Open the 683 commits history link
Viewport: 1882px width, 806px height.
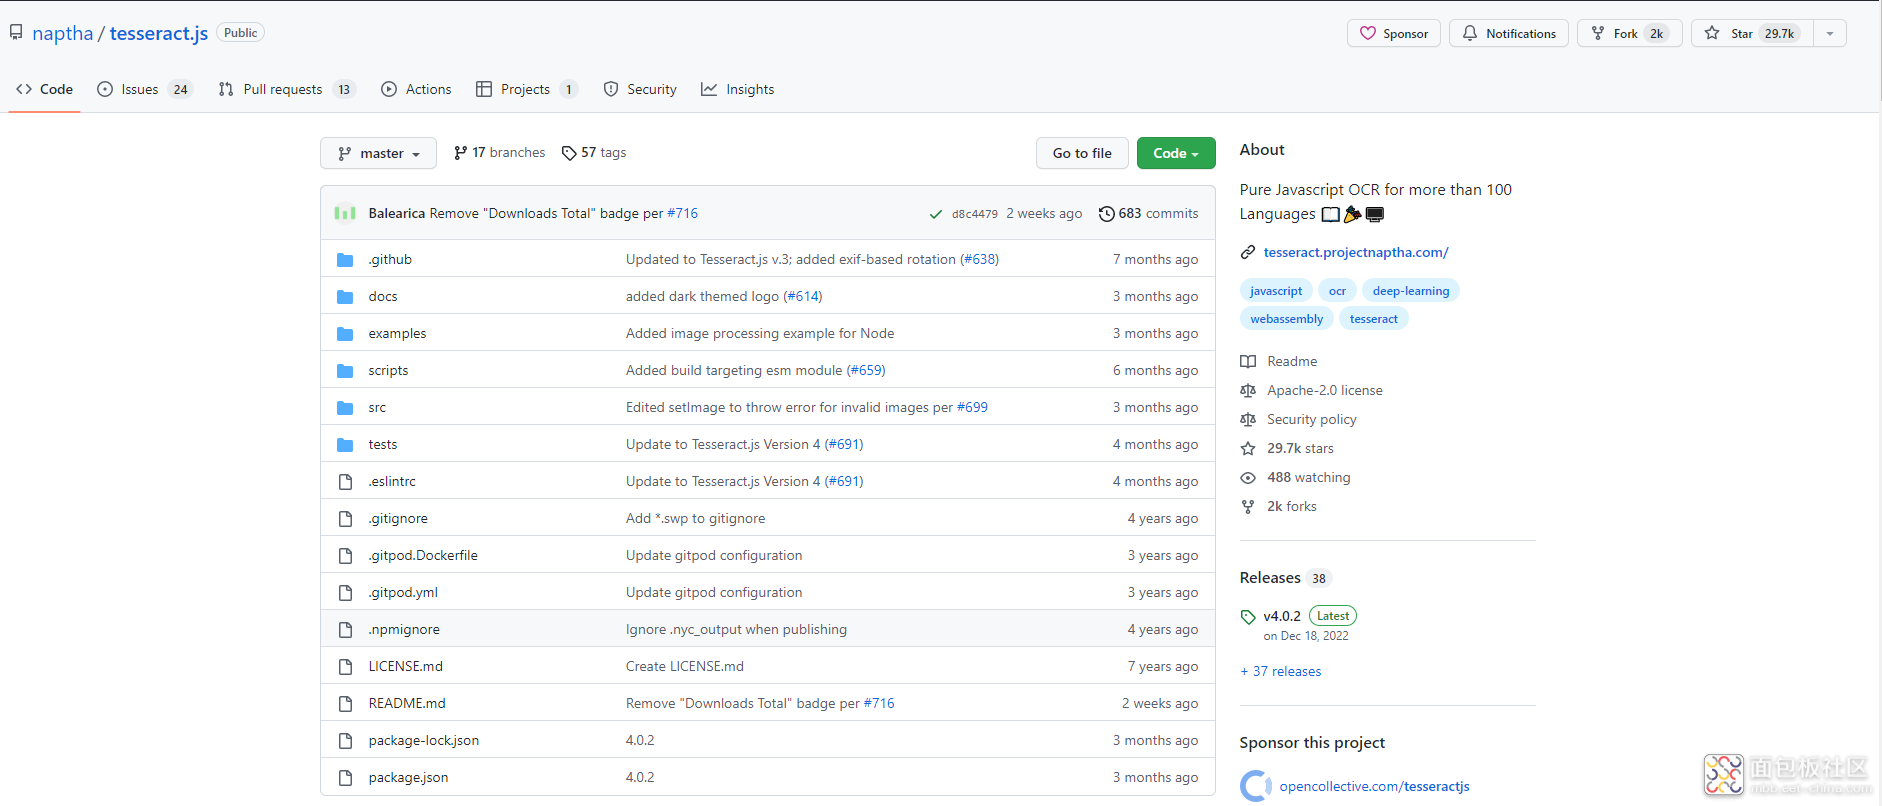tap(1148, 213)
